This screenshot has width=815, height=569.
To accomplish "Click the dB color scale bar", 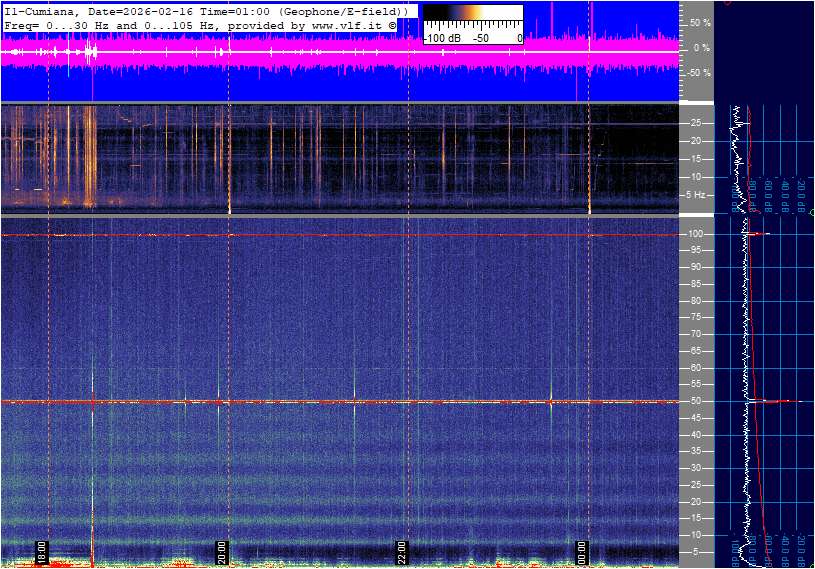I will pyautogui.click(x=472, y=14).
